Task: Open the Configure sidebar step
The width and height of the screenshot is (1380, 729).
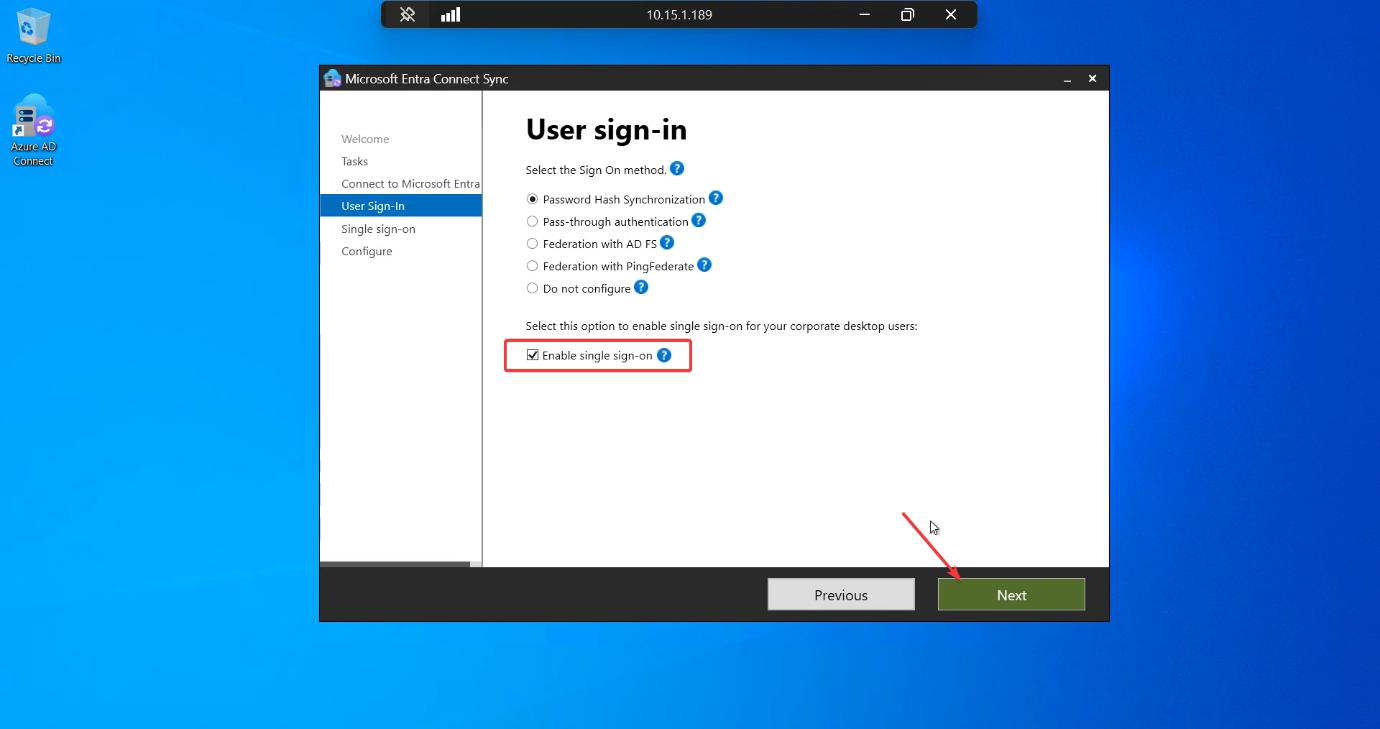Action: [366, 251]
